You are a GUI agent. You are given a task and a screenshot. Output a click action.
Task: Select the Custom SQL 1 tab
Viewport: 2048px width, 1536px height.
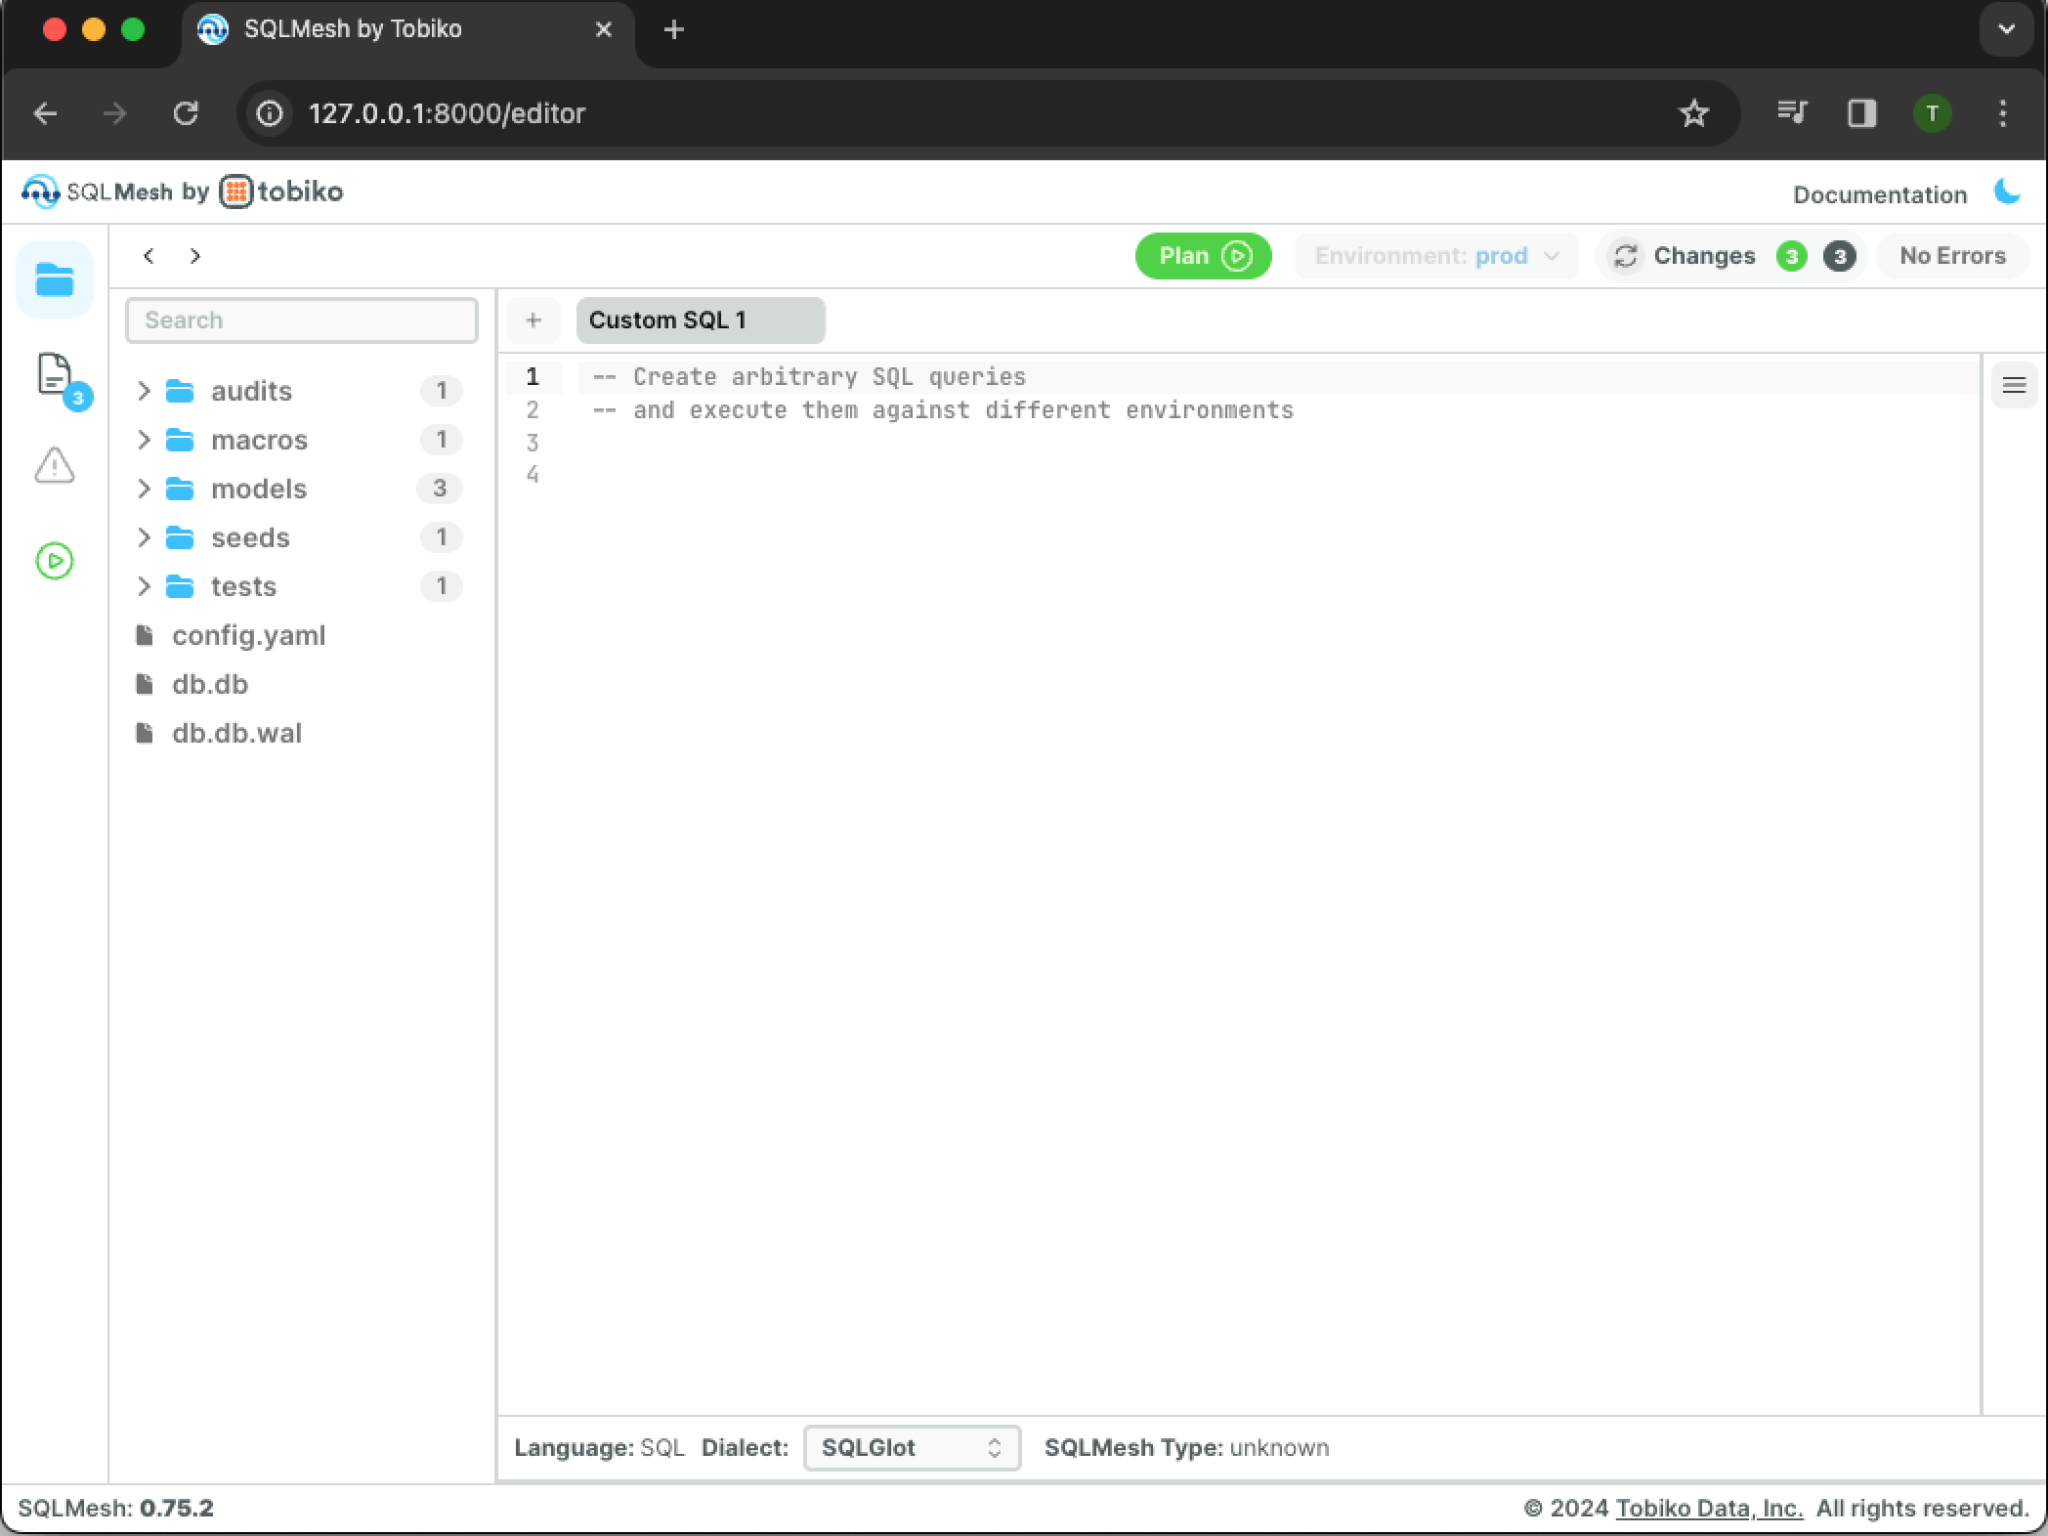click(x=700, y=320)
